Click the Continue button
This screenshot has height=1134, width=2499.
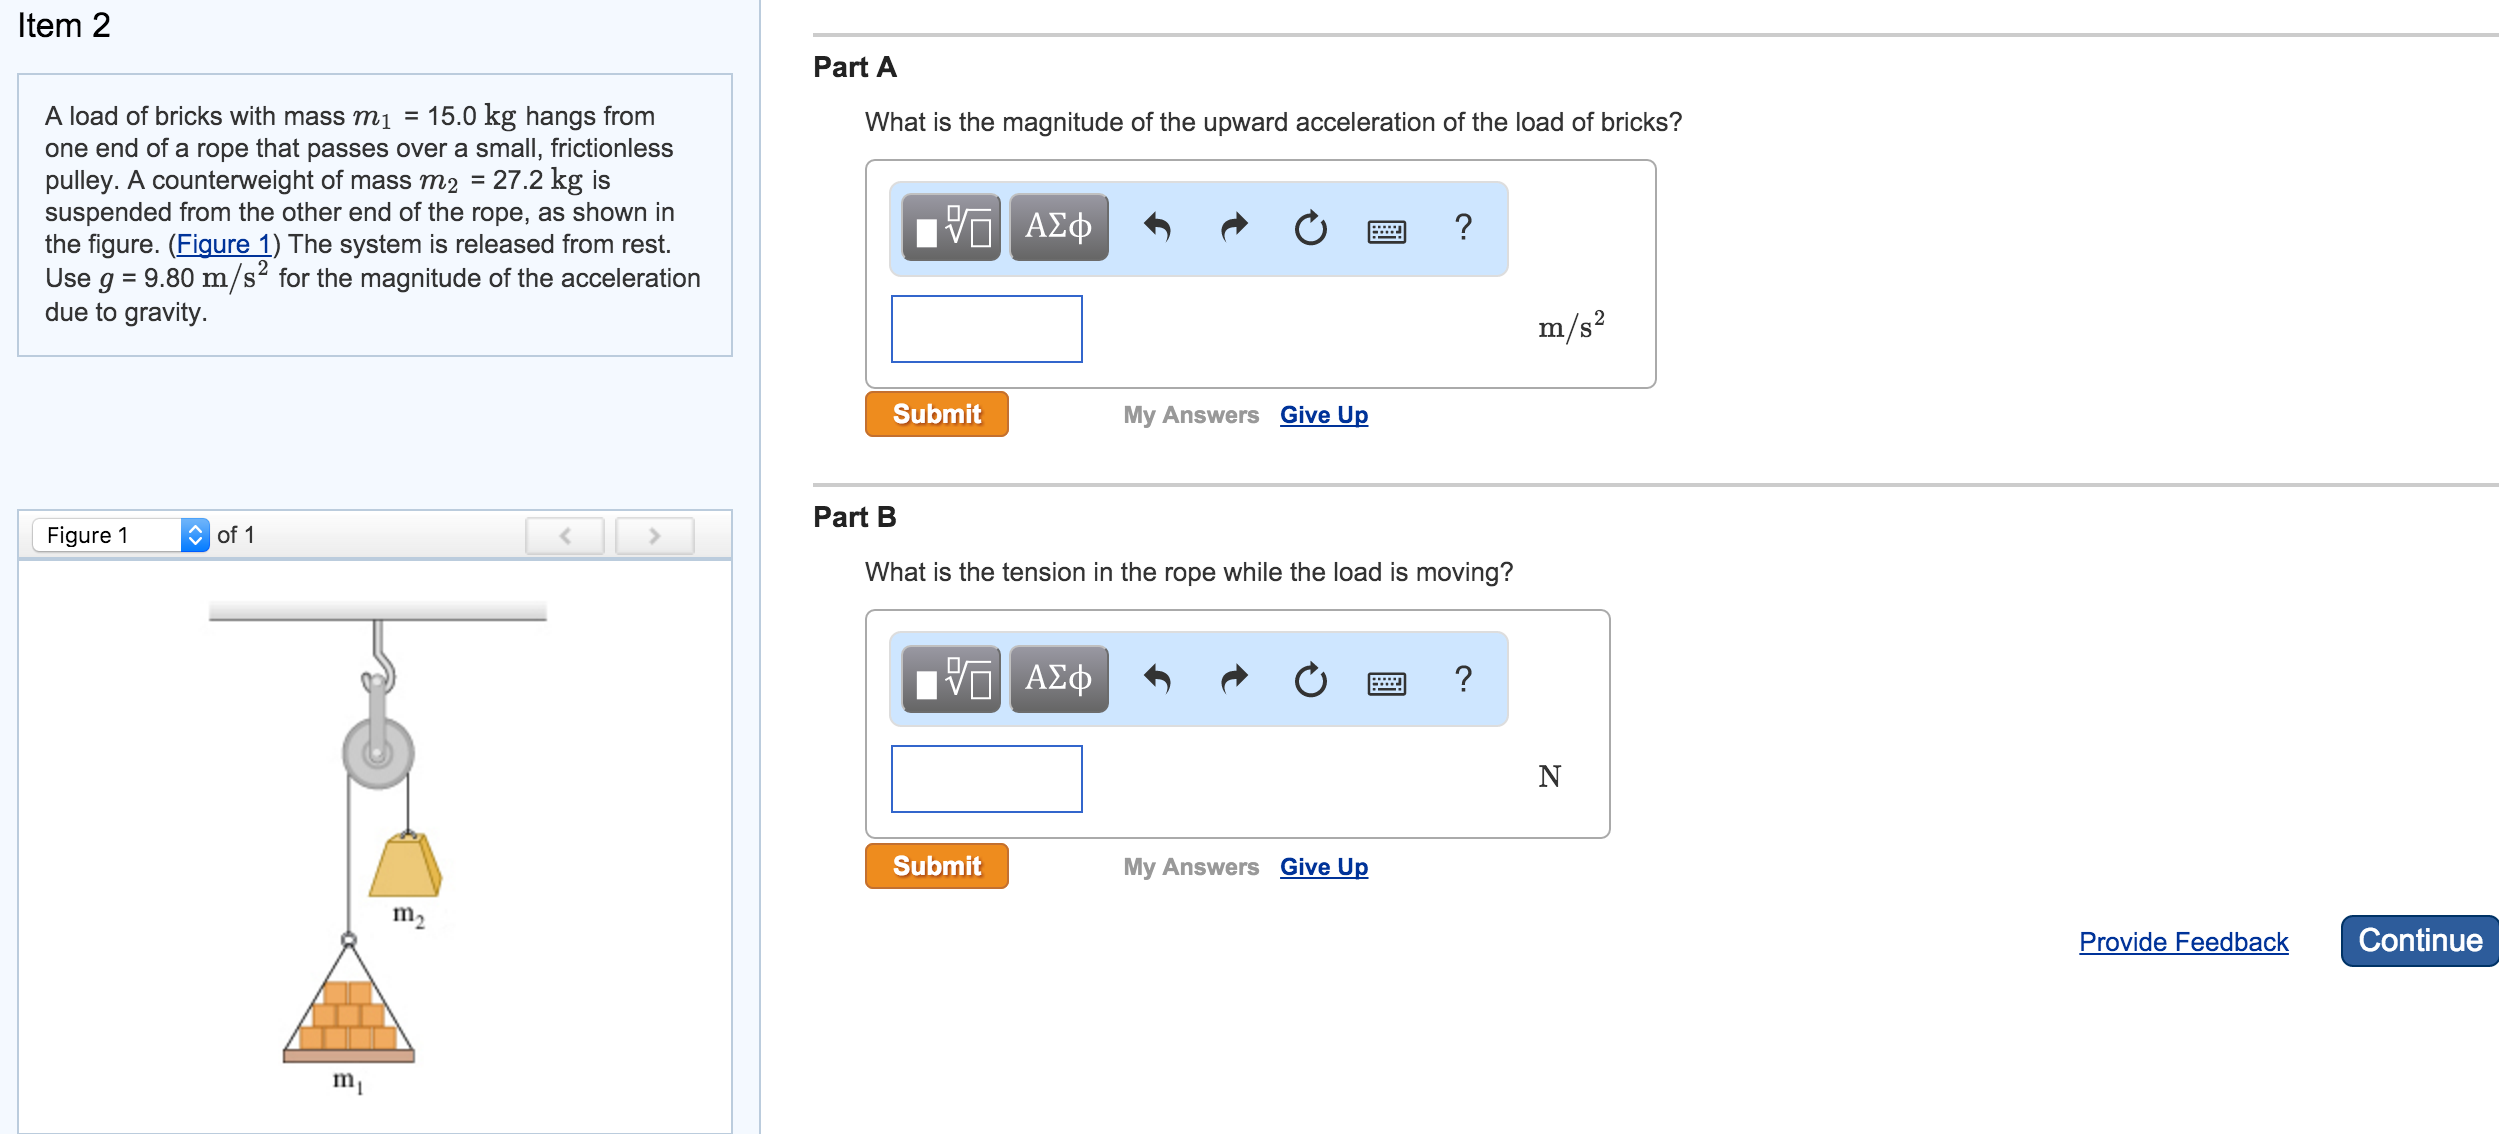point(2419,941)
